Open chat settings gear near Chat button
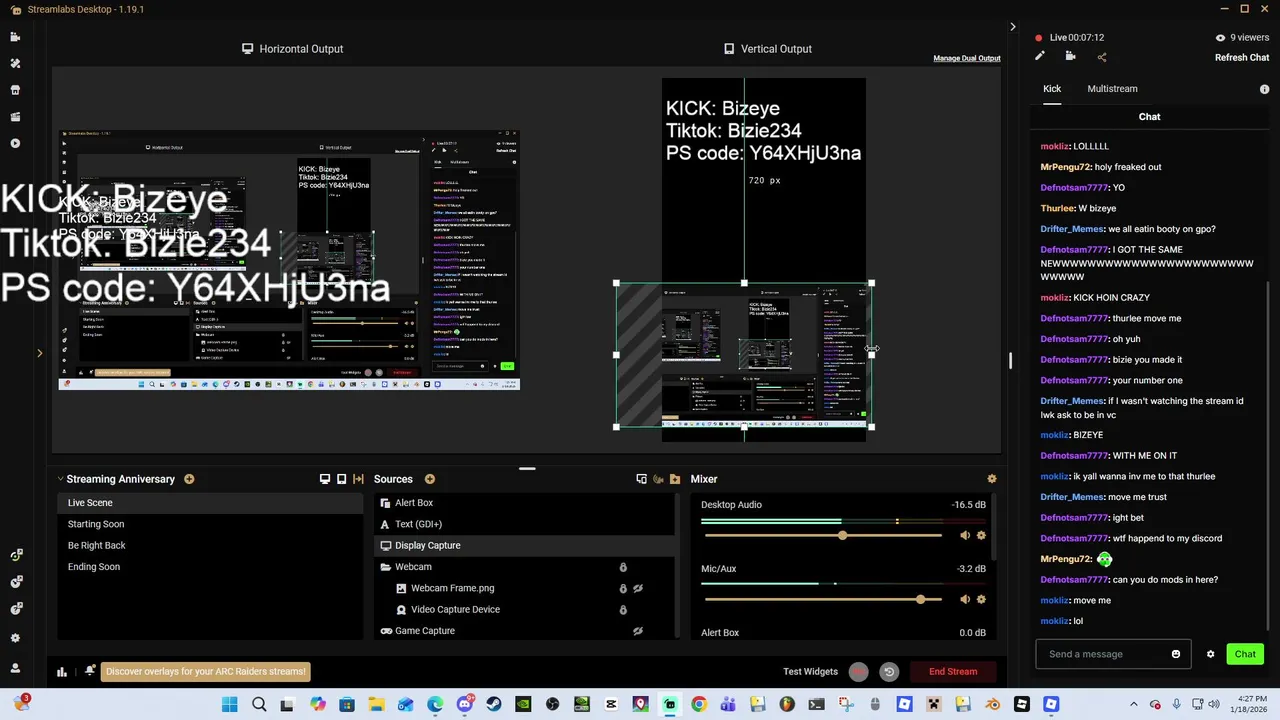 (1210, 654)
